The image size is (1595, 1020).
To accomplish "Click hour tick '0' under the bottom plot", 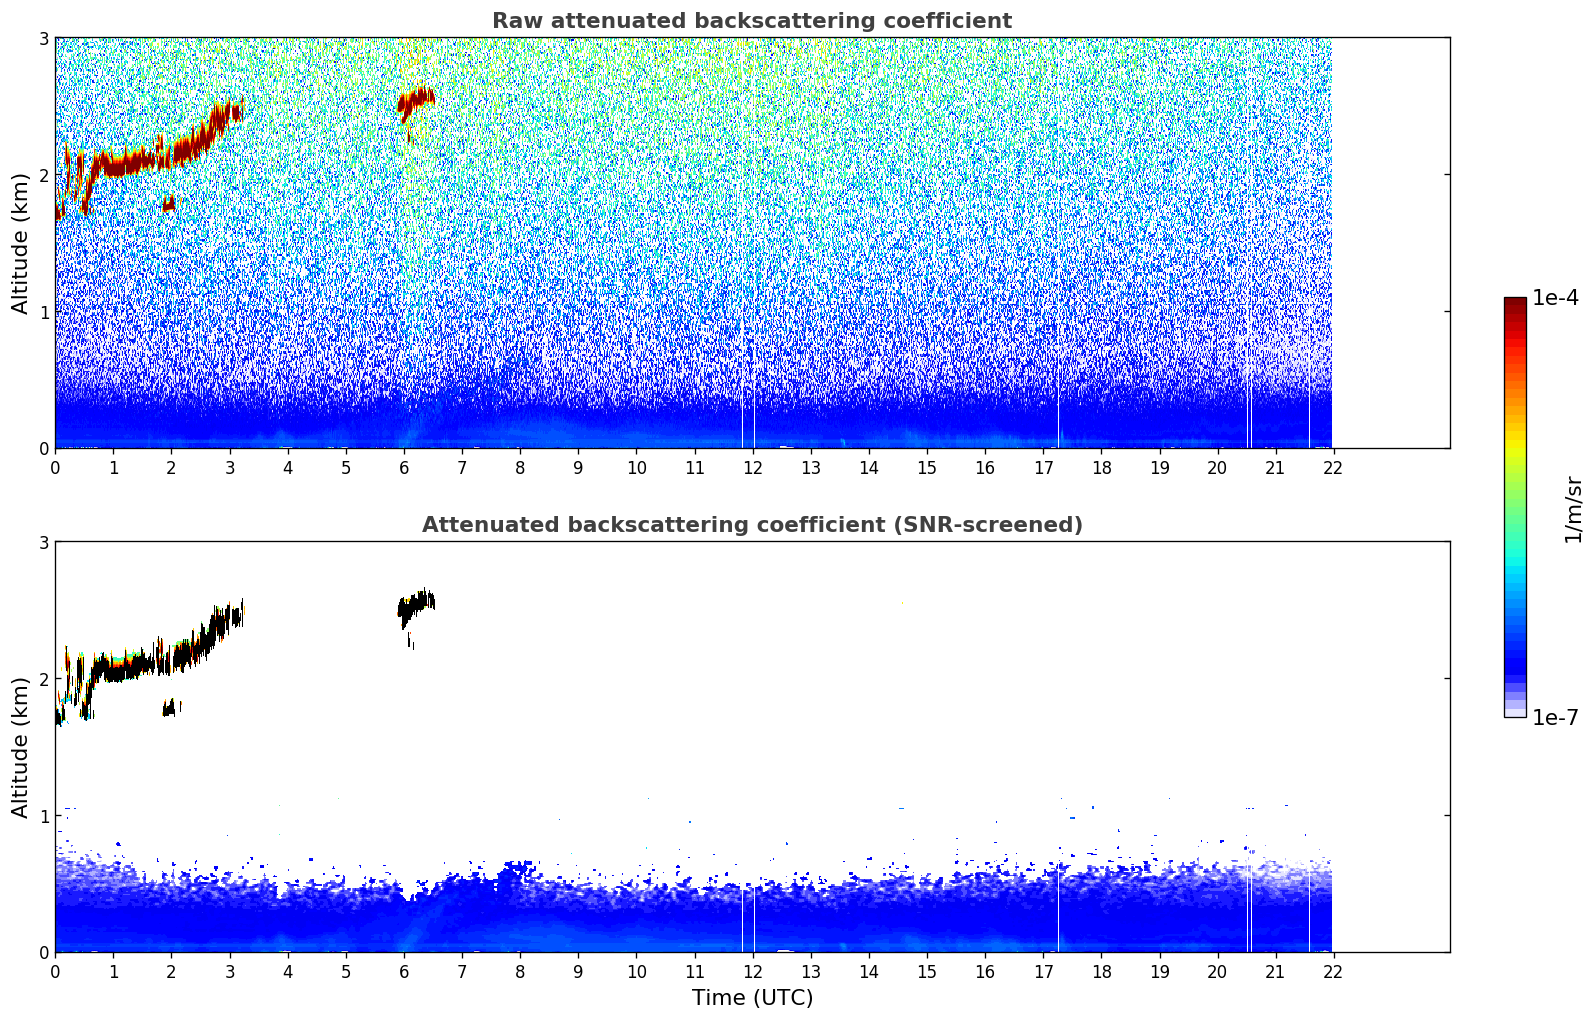I will 55,972.
